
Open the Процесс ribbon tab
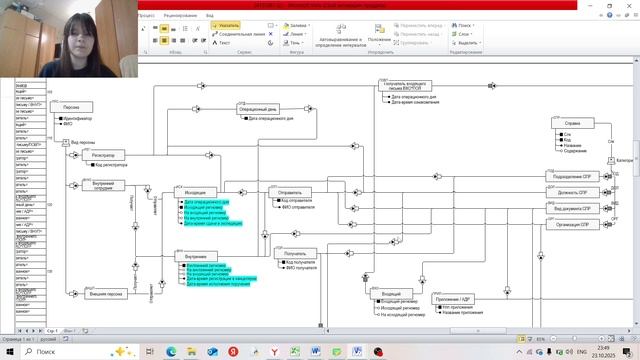[x=146, y=16]
